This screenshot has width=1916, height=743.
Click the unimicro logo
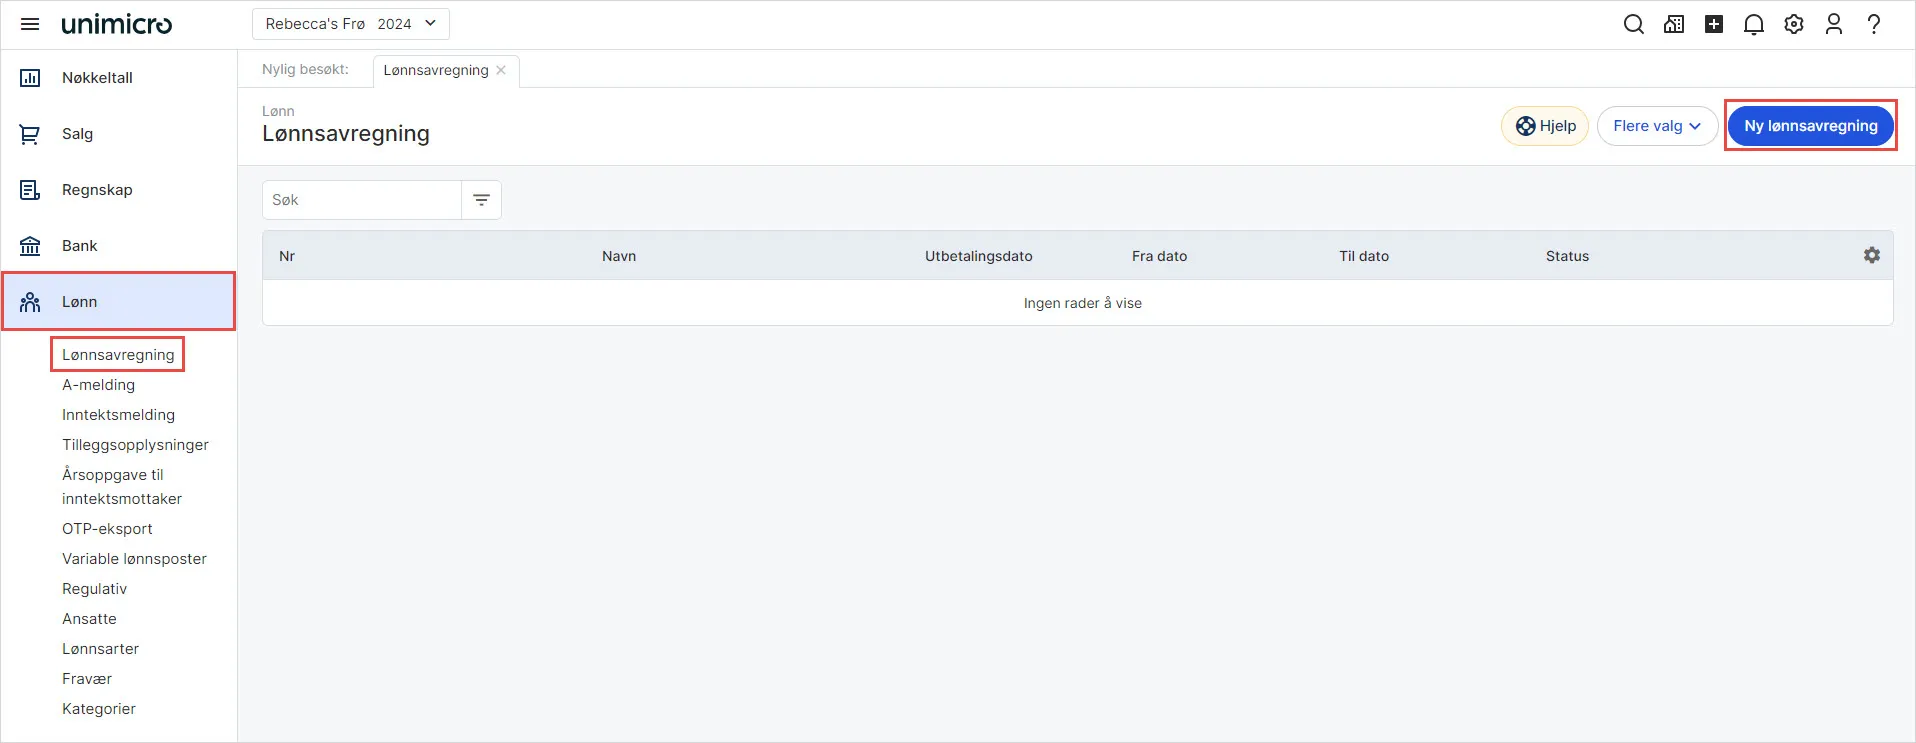click(116, 24)
